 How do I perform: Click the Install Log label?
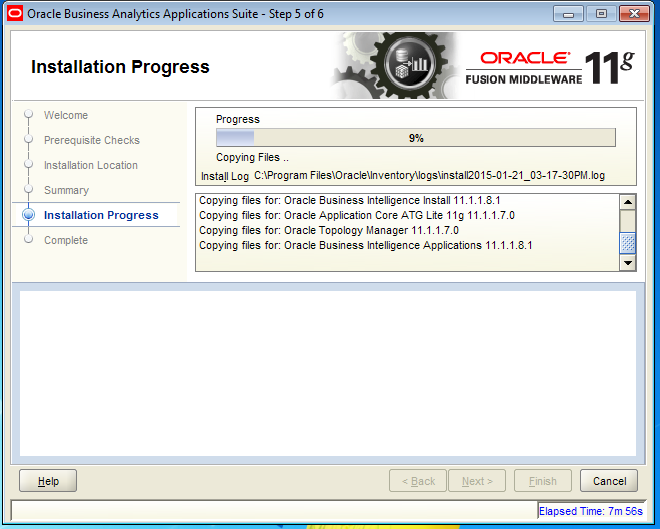(225, 176)
